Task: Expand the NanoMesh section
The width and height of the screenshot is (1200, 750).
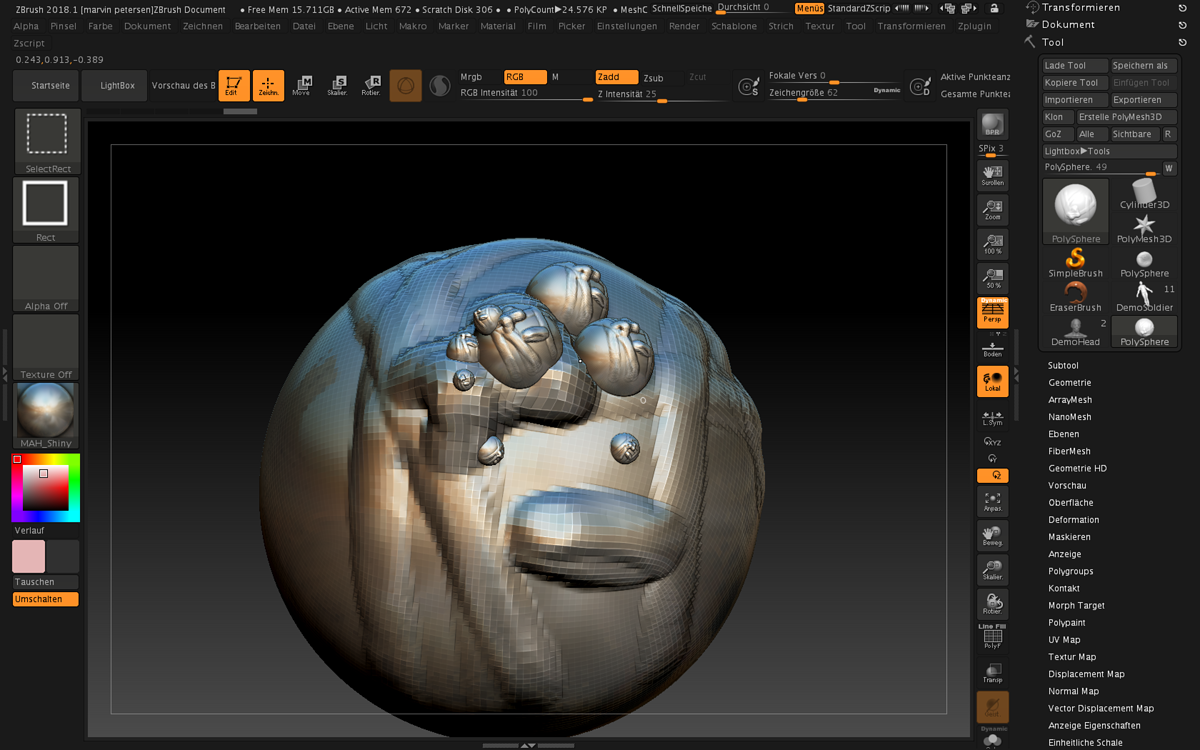Action: pos(1070,417)
